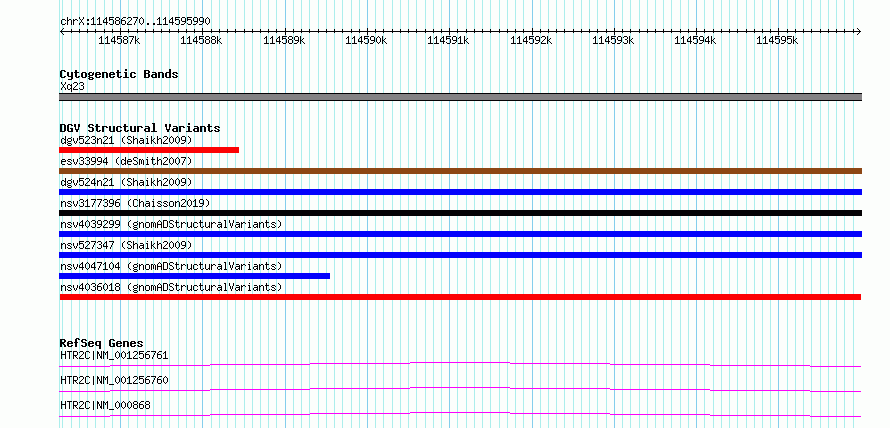
Task: Open the esv33994 (deSmith2007) label
Action: click(x=126, y=161)
